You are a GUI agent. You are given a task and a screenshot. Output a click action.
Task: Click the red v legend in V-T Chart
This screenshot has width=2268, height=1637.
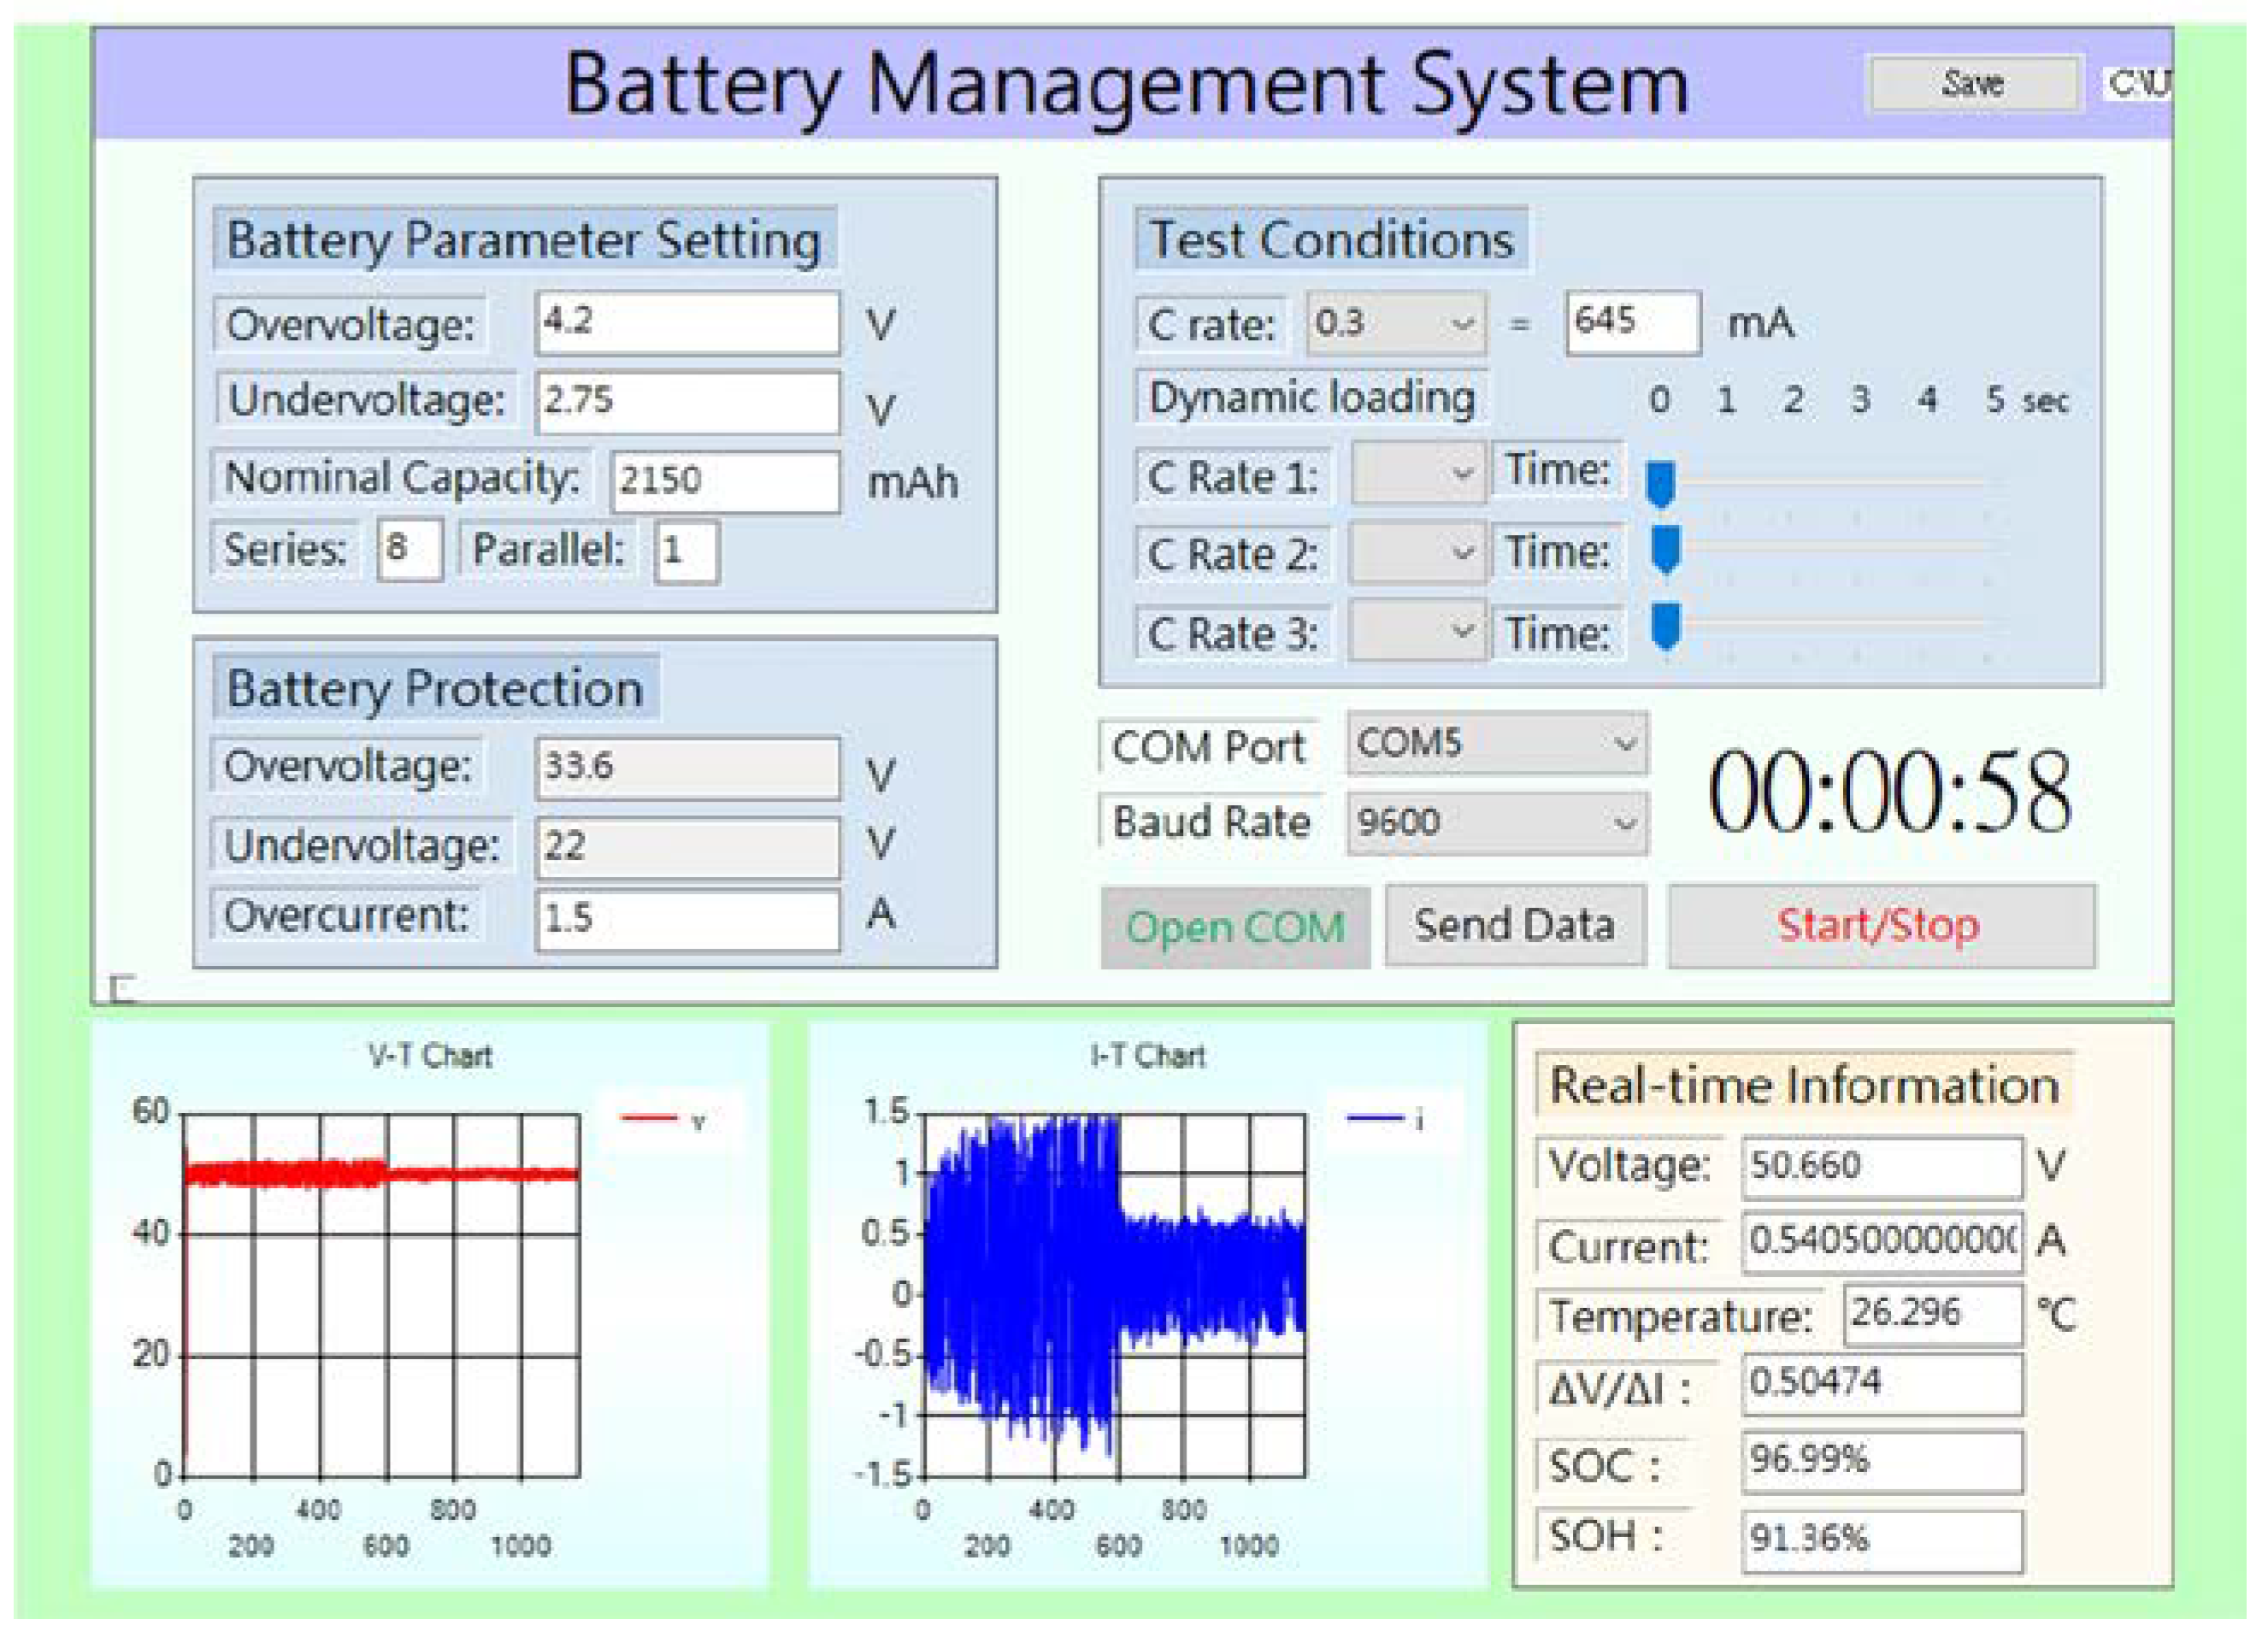point(663,1120)
